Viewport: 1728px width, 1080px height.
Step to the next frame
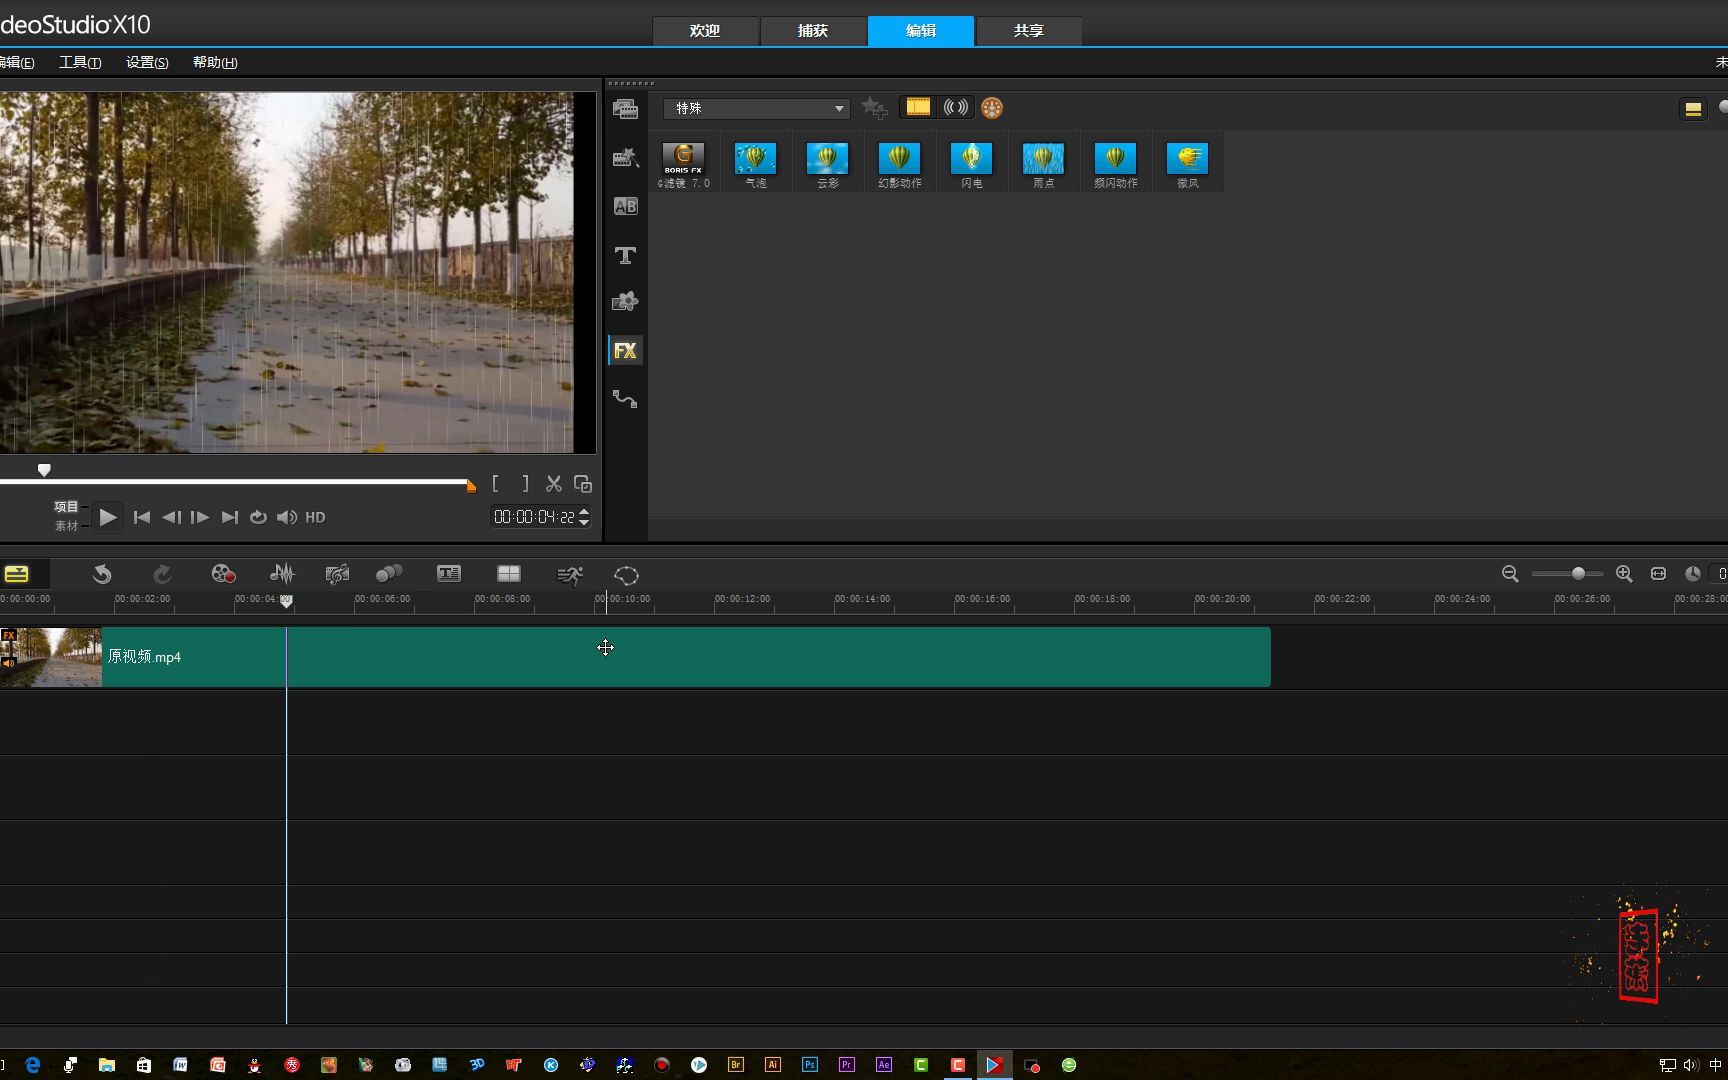point(200,517)
